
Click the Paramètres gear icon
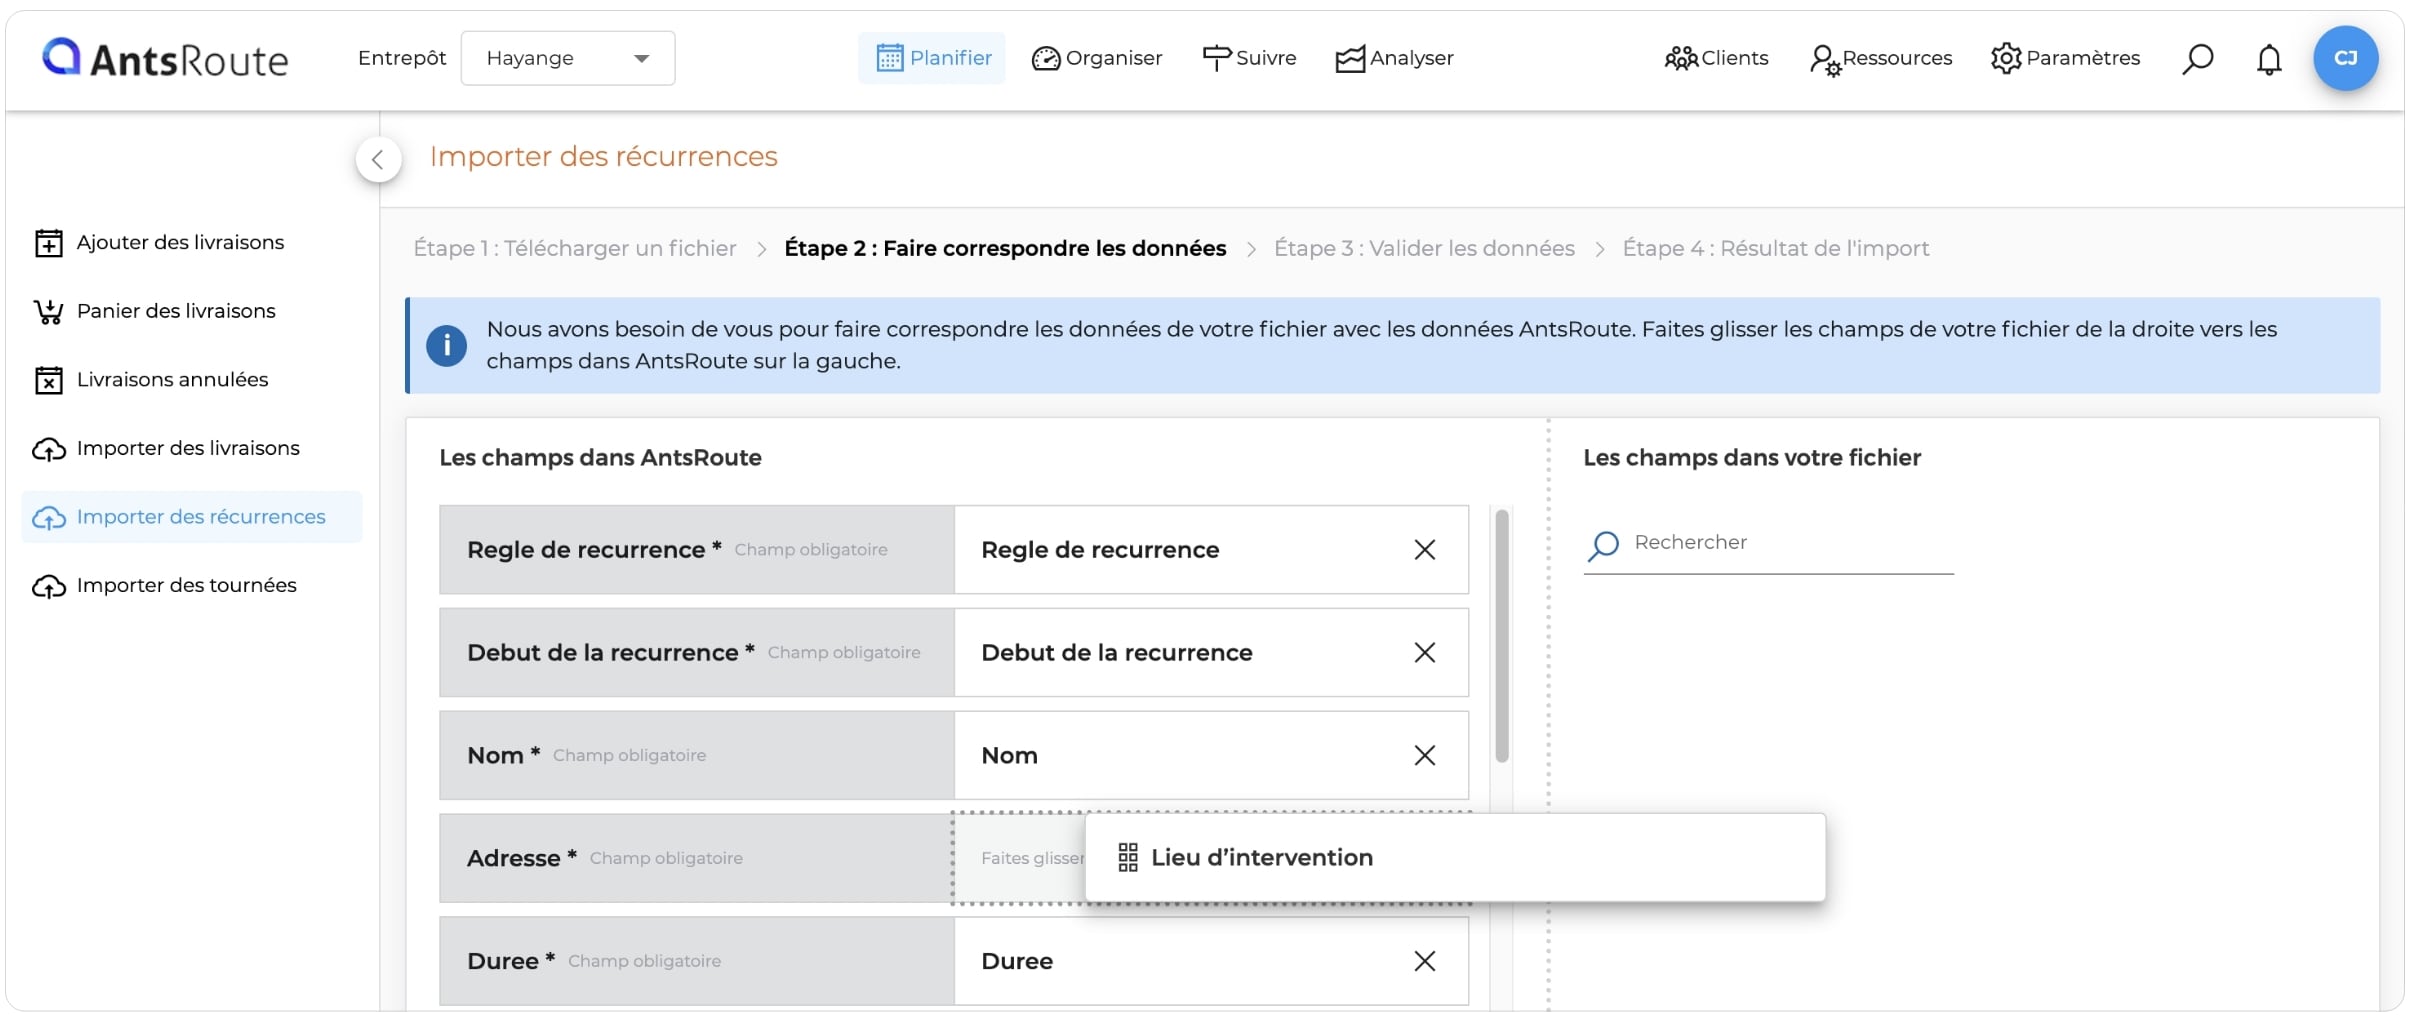coord(2006,58)
